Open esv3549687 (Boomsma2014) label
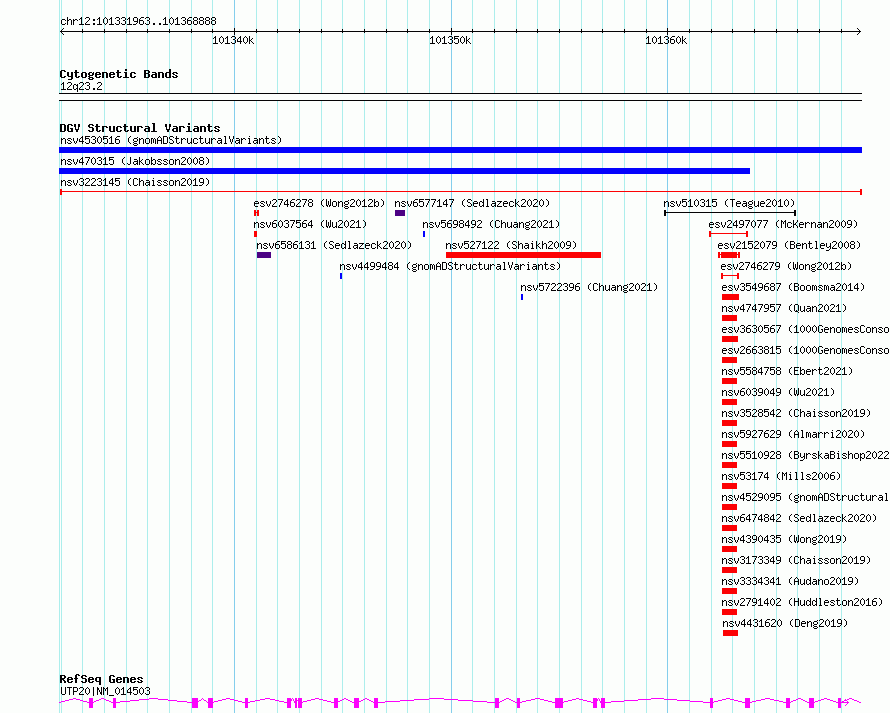 (793, 287)
